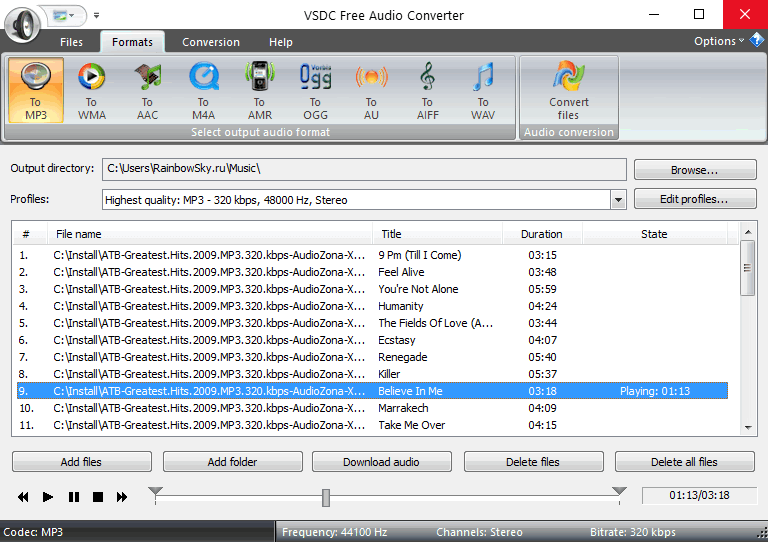Select the Take Me Over track
The image size is (768, 542).
click(372, 425)
